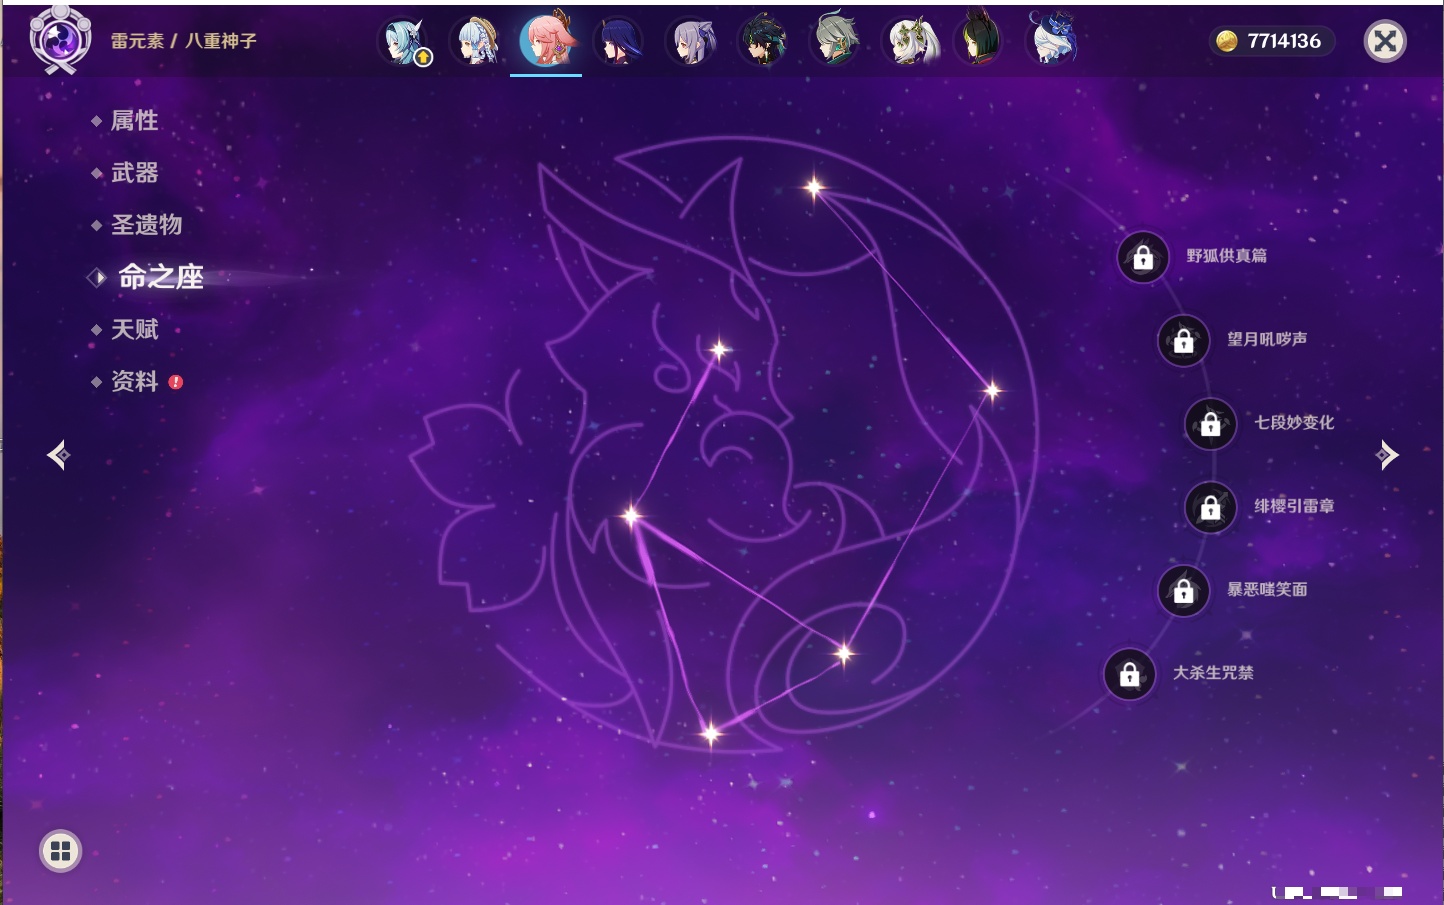
Task: Open the locked 七段妙变化 constellation icon
Action: [x=1210, y=424]
